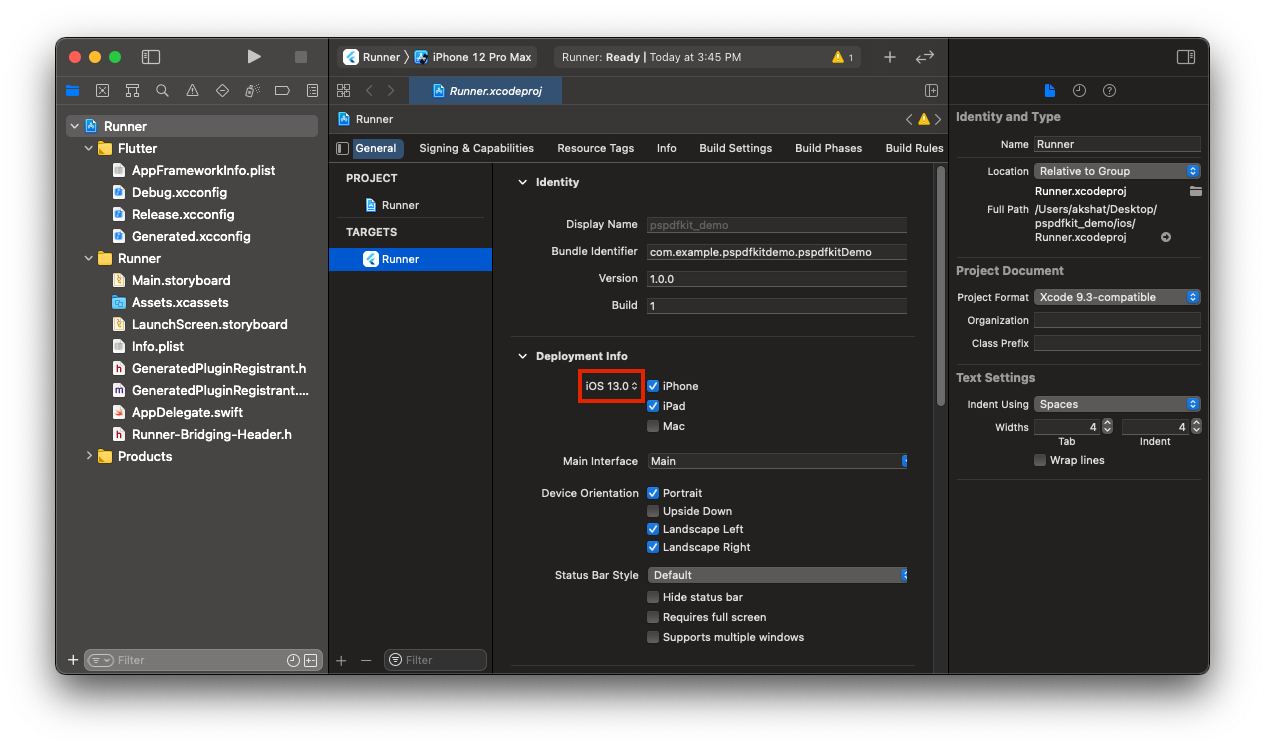Select Runner under PROJECT
1265x748 pixels.
(x=400, y=205)
